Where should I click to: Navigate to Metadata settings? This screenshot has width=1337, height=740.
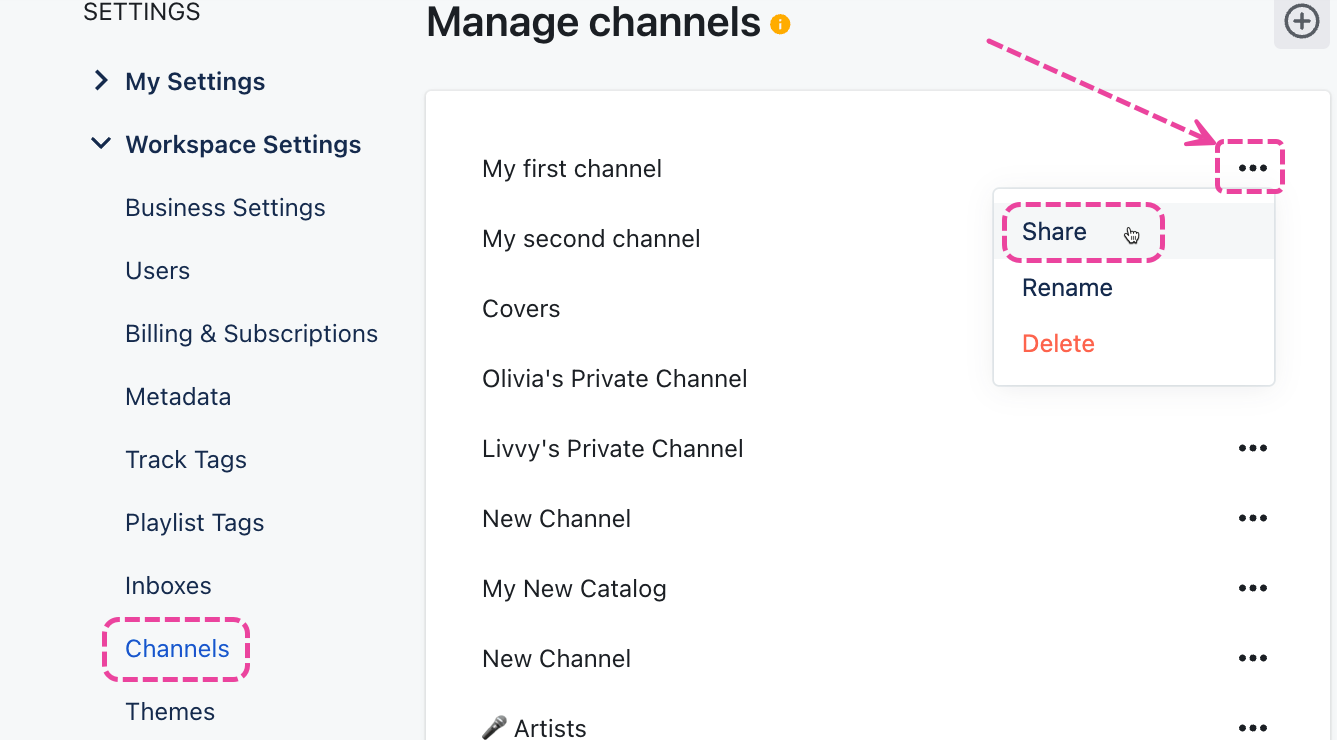178,397
